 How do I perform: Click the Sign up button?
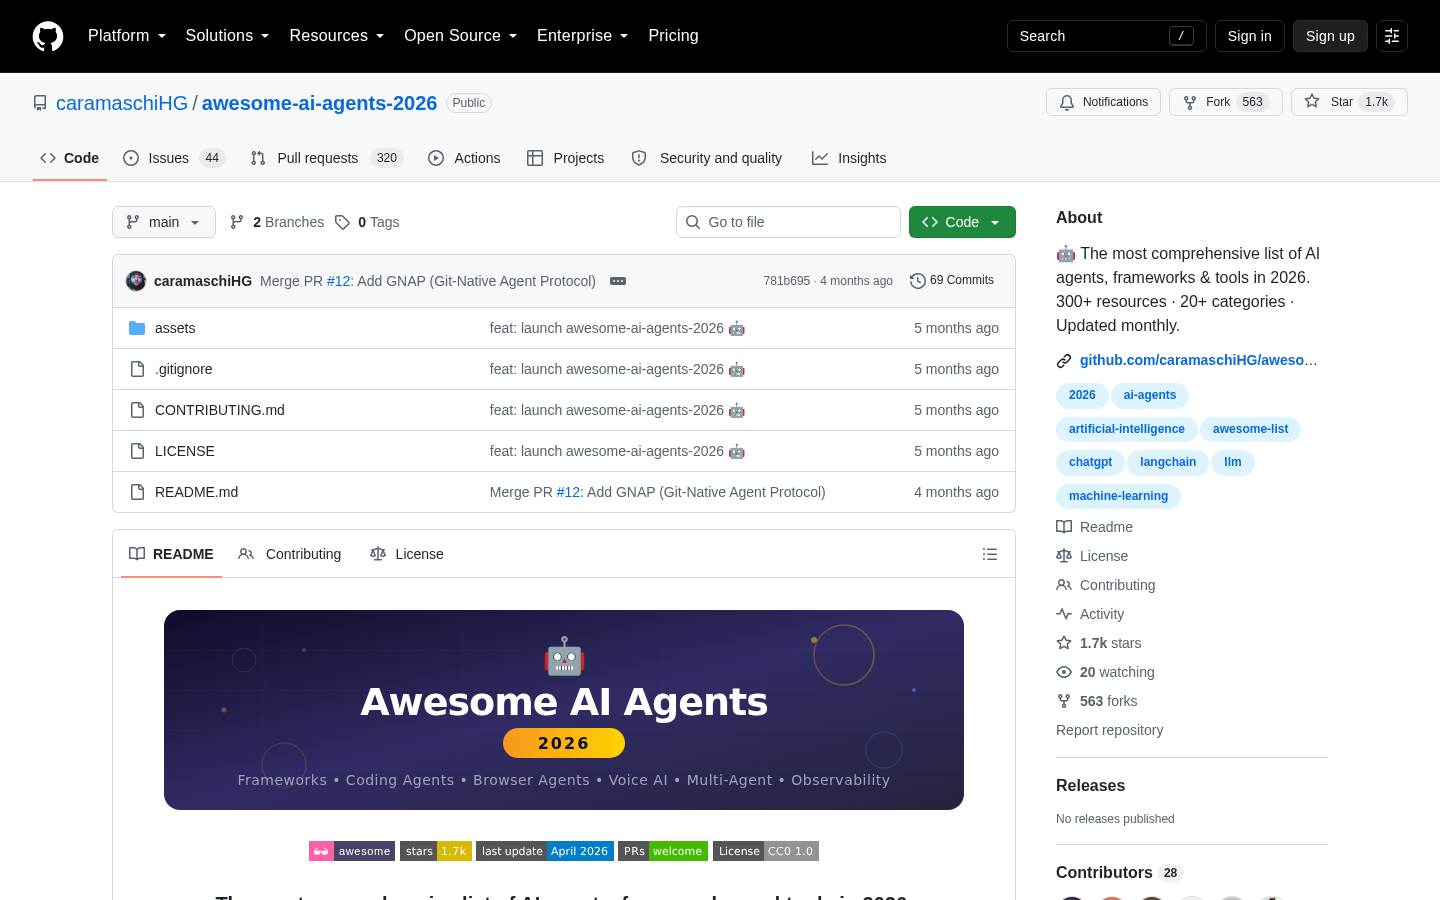1330,36
